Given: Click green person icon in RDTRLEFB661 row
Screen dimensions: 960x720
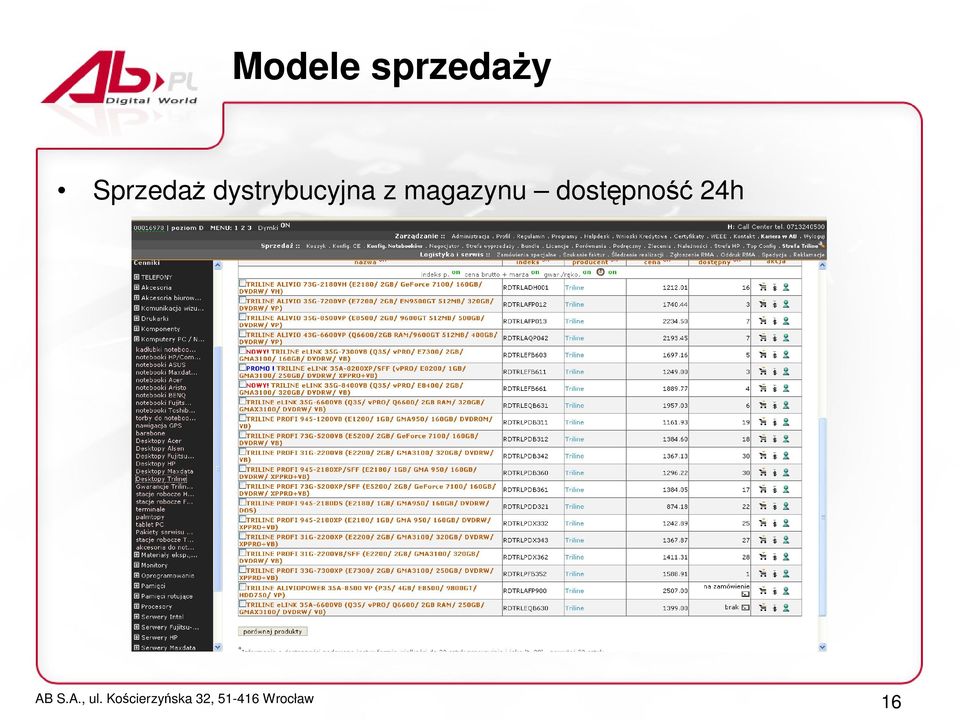Looking at the screenshot, I should point(786,388).
